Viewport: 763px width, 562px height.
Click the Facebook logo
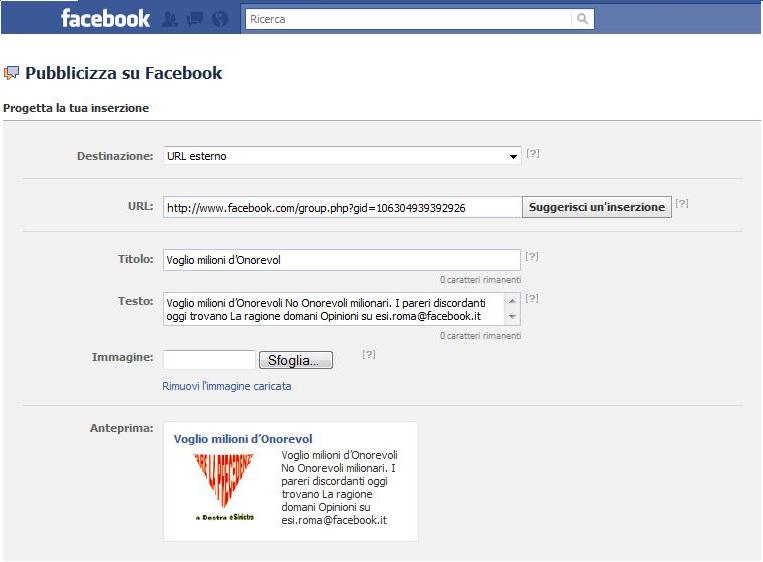click(105, 18)
